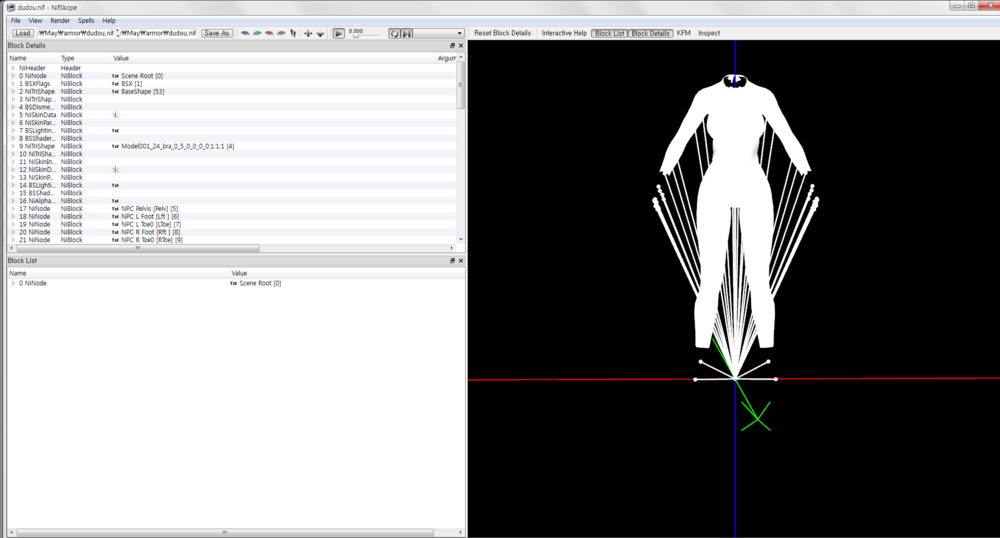Click the axis icon in 12 NiSkinD row
Screen dimensions: 1000x538
(115, 170)
